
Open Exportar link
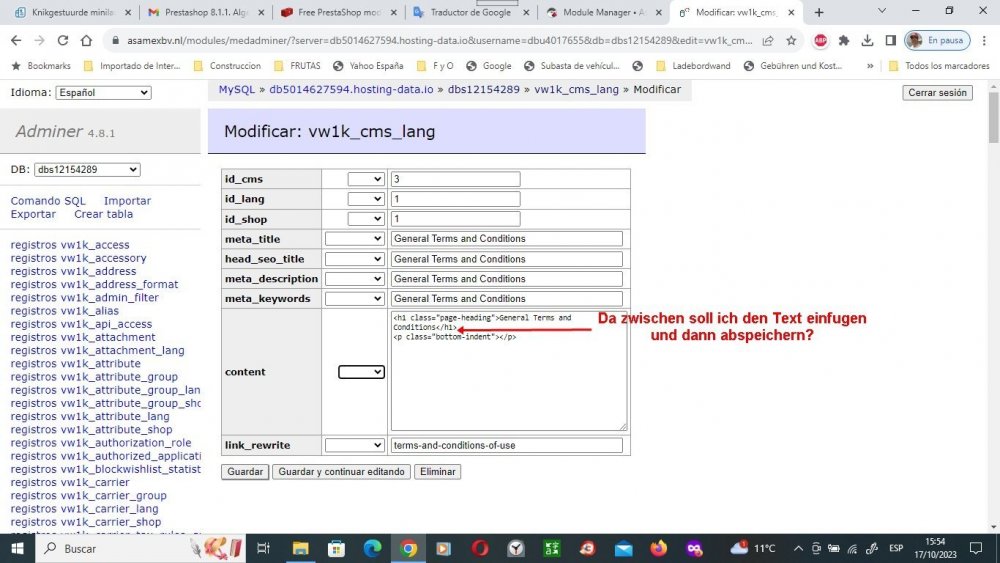pyautogui.click(x=33, y=214)
